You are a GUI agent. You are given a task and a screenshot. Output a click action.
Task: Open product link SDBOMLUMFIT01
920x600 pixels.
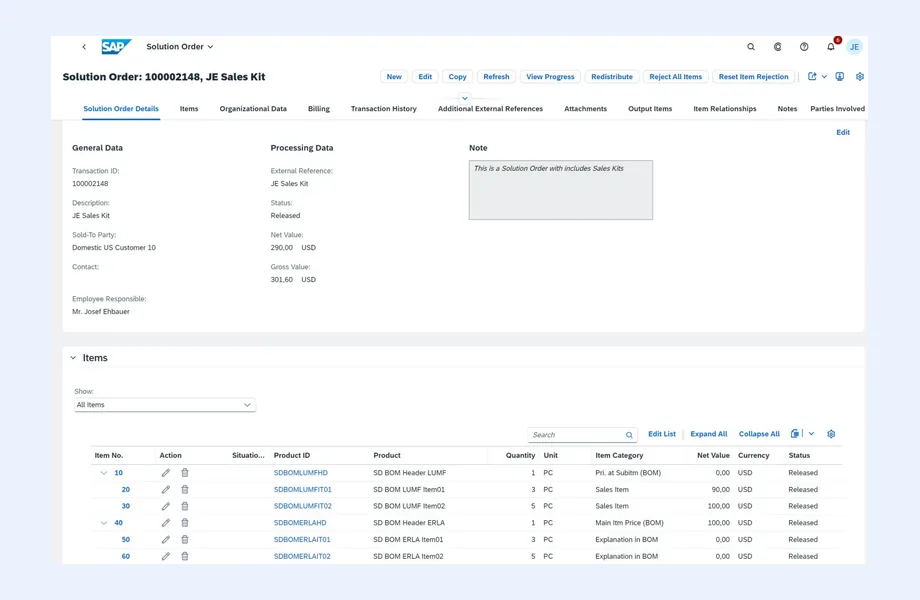point(303,489)
